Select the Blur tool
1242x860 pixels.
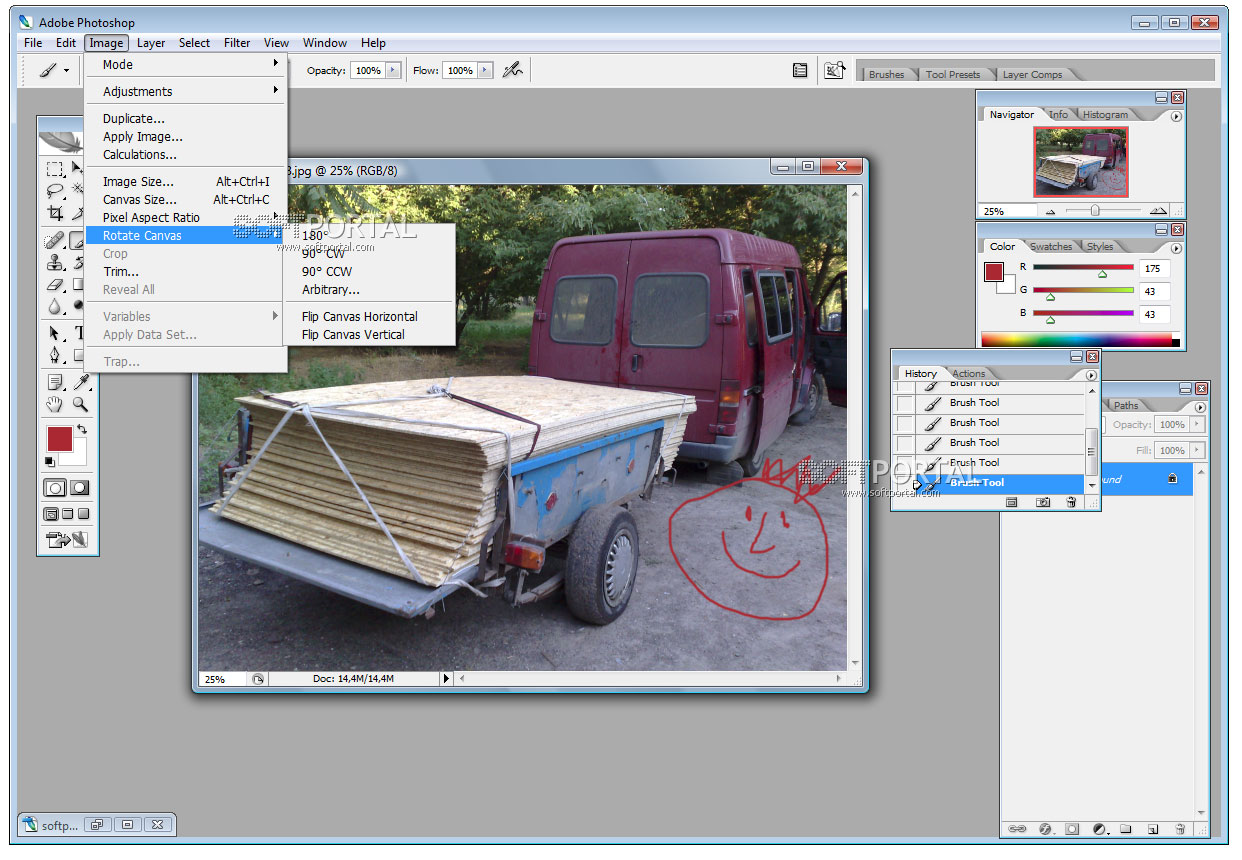coord(56,307)
